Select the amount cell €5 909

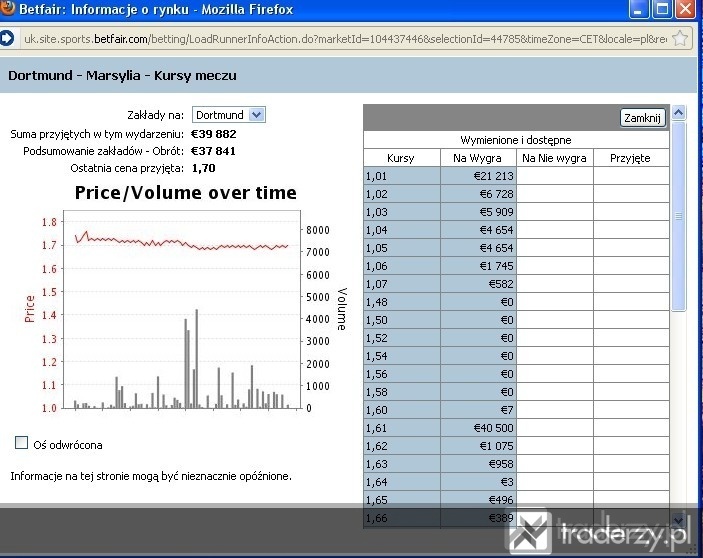(x=478, y=212)
